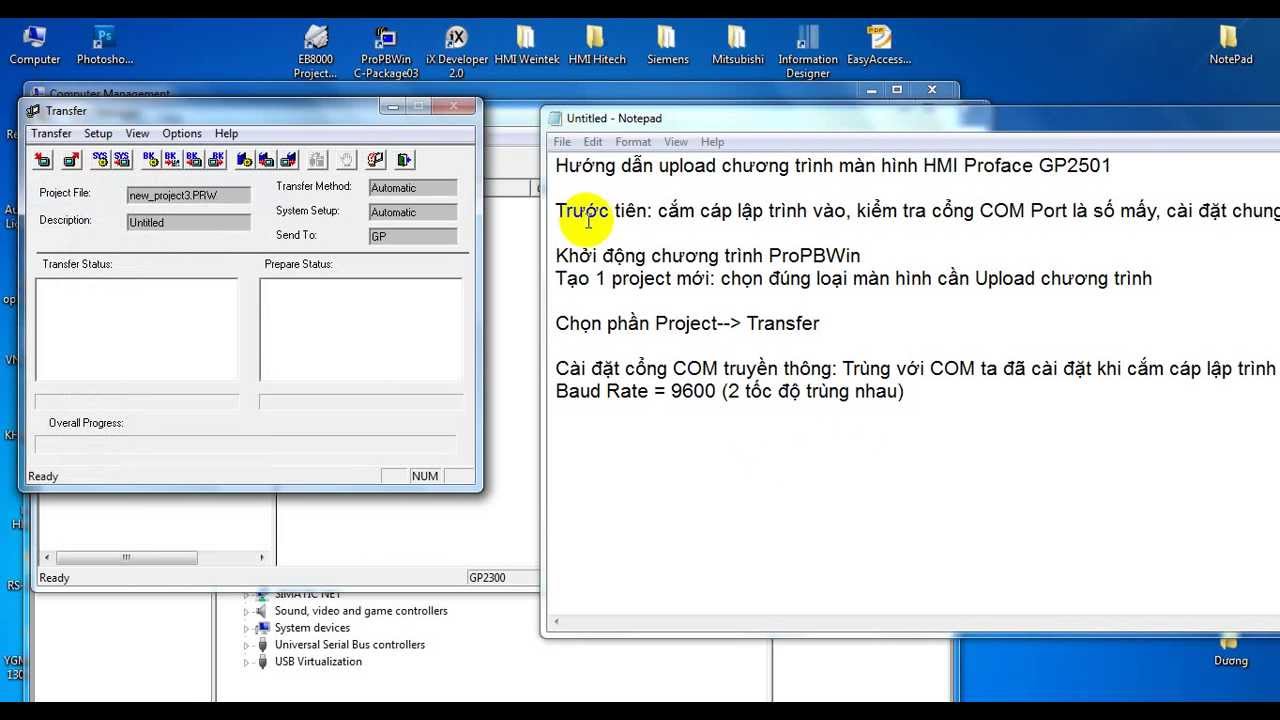Expand Universal Serial Bus controllers node
Viewport: 1280px width, 720px height.
(247, 645)
